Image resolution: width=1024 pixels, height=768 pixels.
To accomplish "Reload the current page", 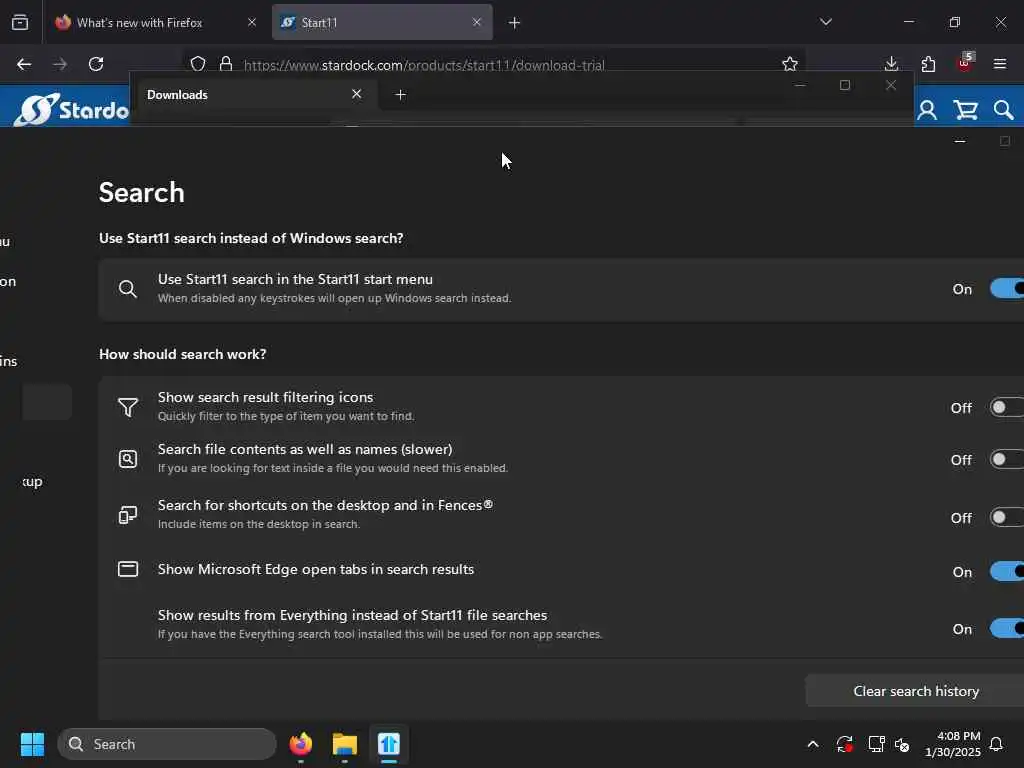I will coord(96,64).
